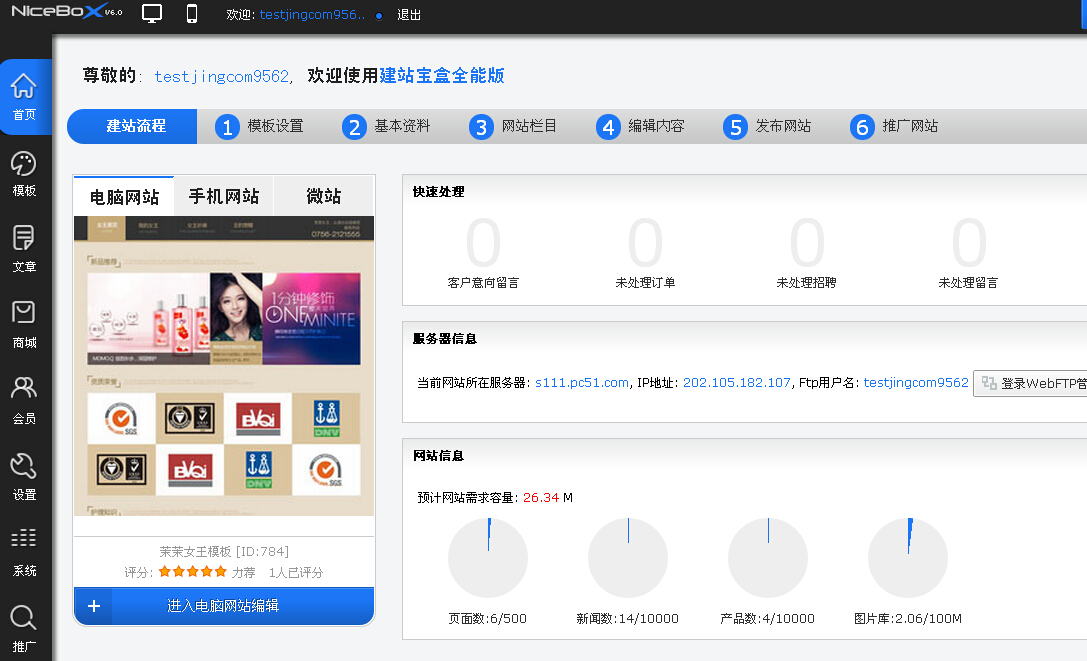
Task: Switch to mobile phone preview icon
Action: coord(192,14)
